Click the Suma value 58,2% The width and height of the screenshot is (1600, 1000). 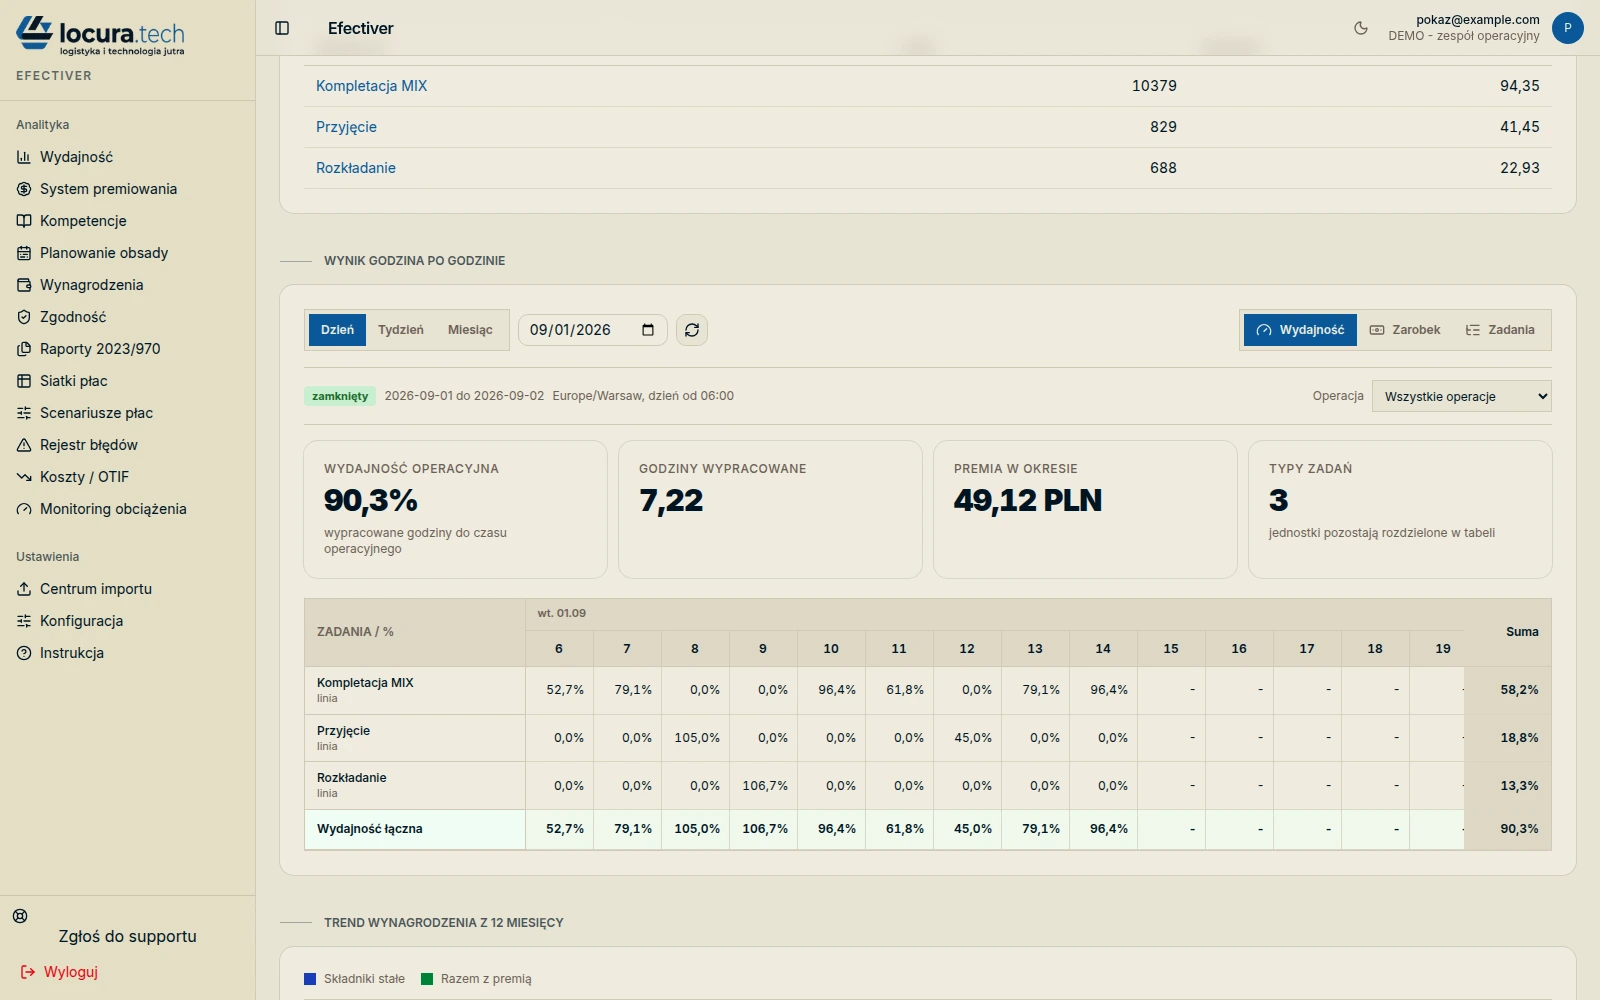(x=1519, y=690)
